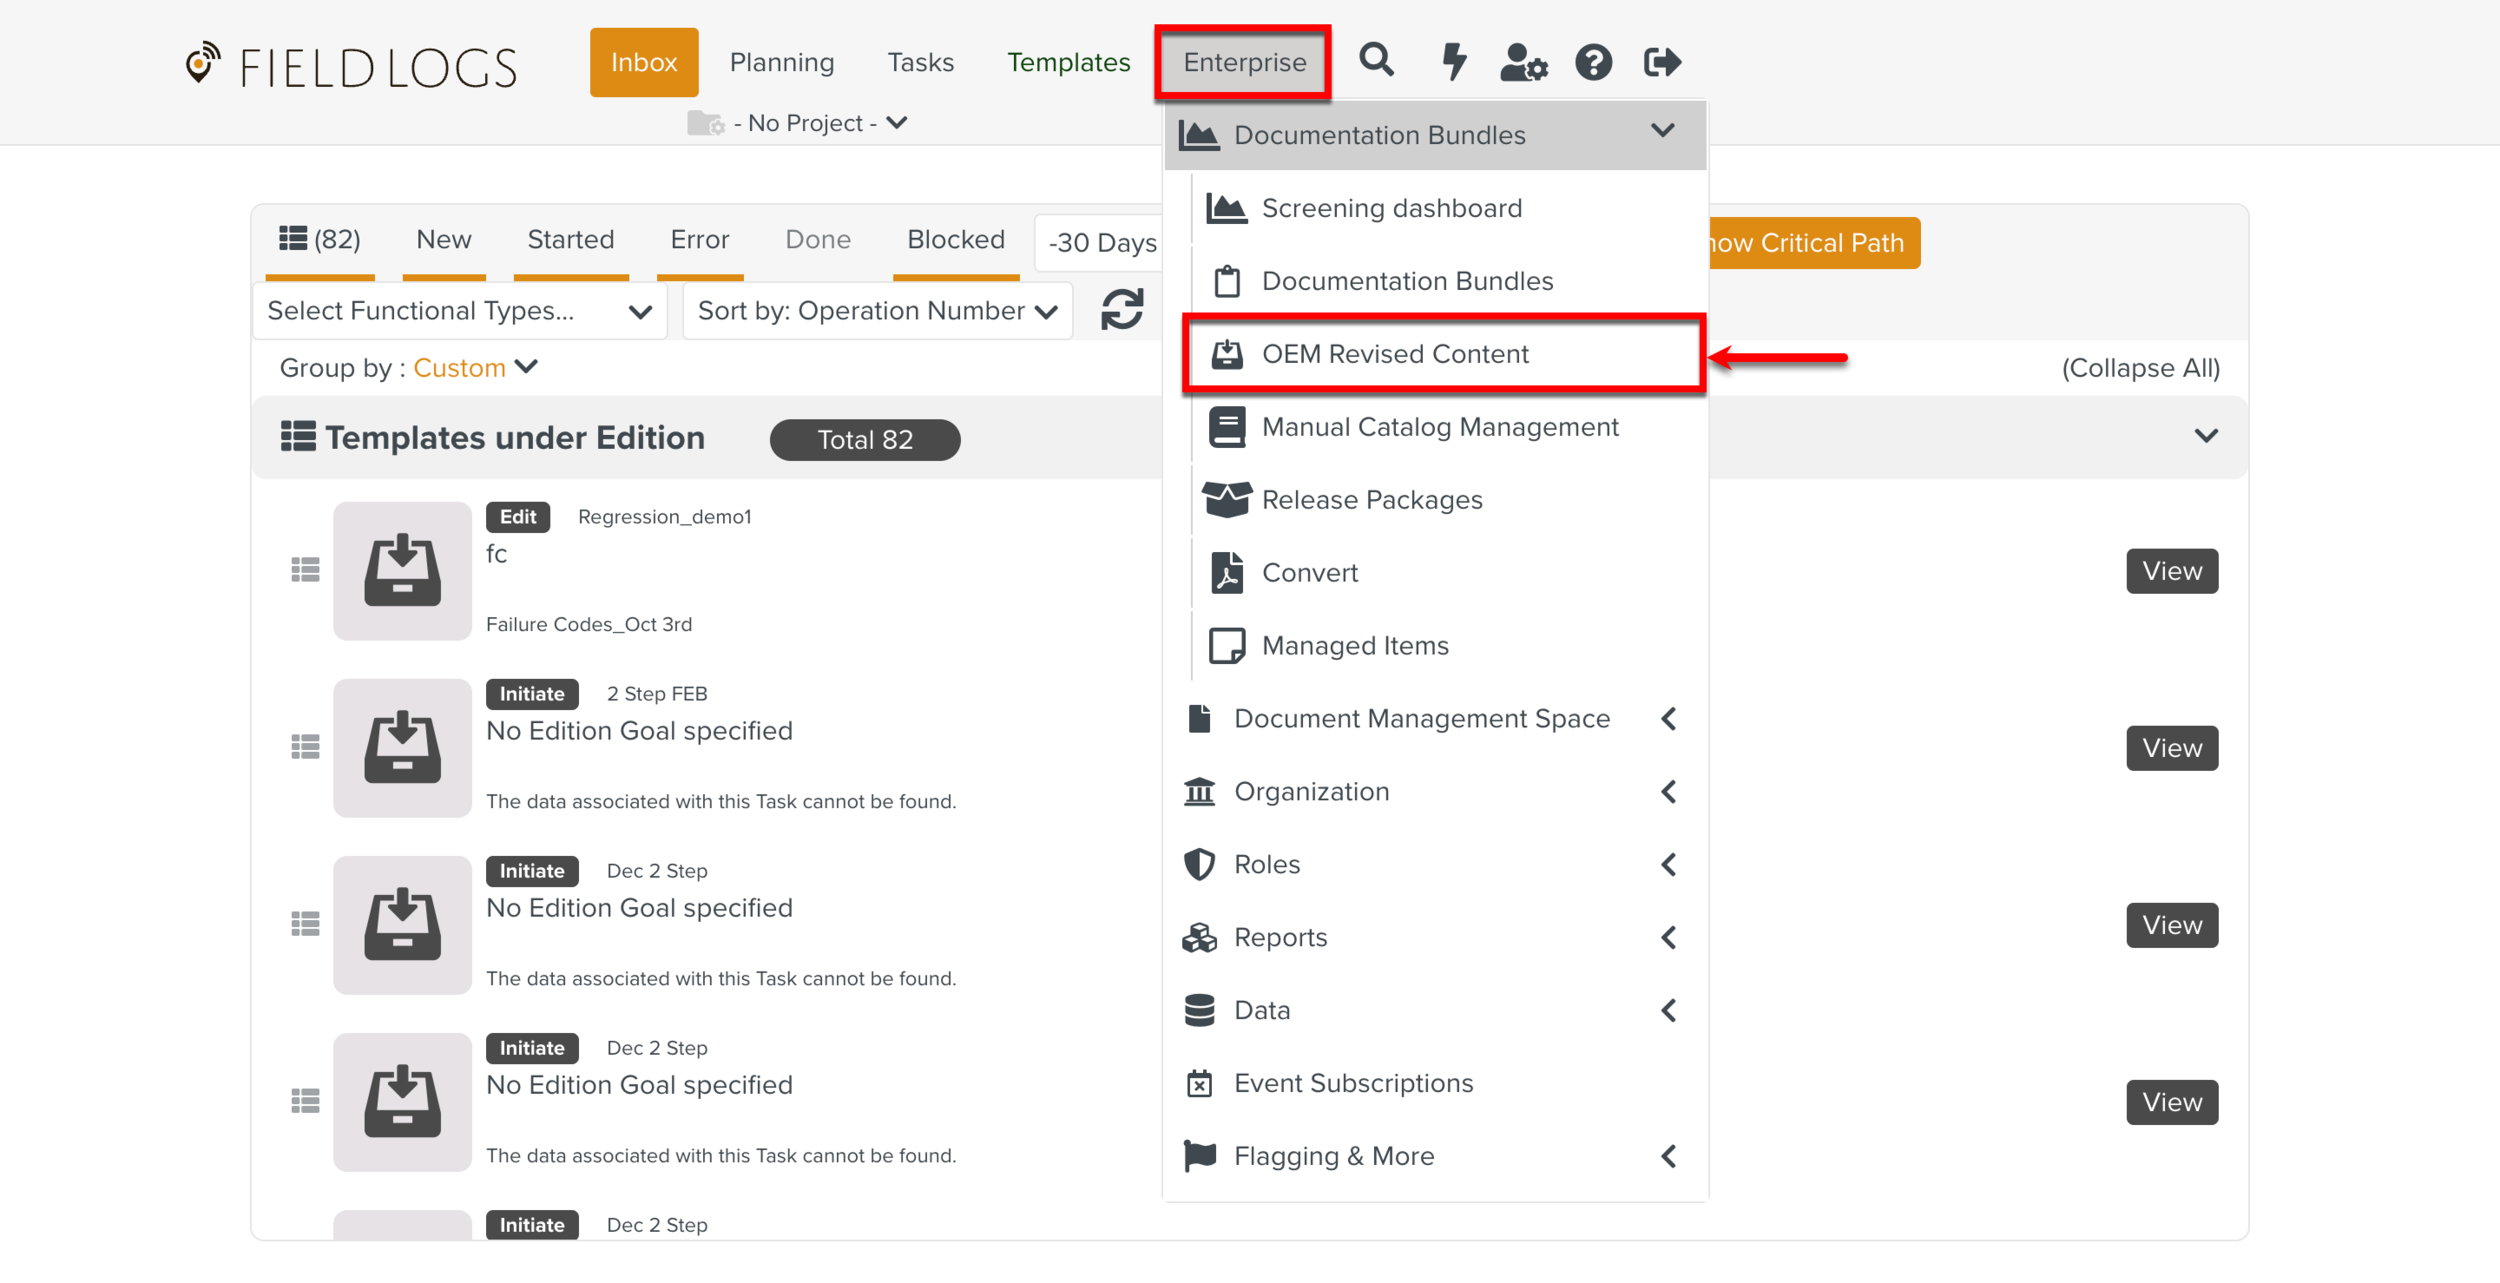Click the list icon beside Regression_demo1 task
Viewport: 2500px width, 1283px height.
coord(305,570)
